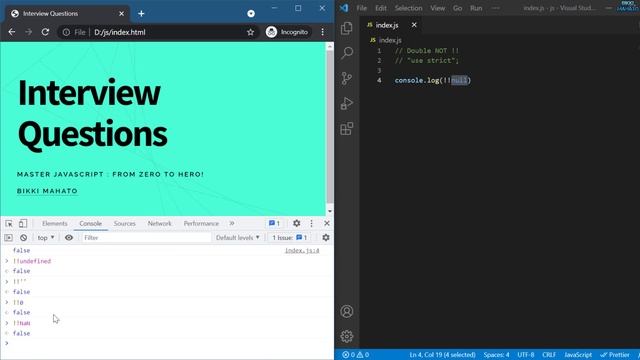Switch to DevTools Network tab

160,223
